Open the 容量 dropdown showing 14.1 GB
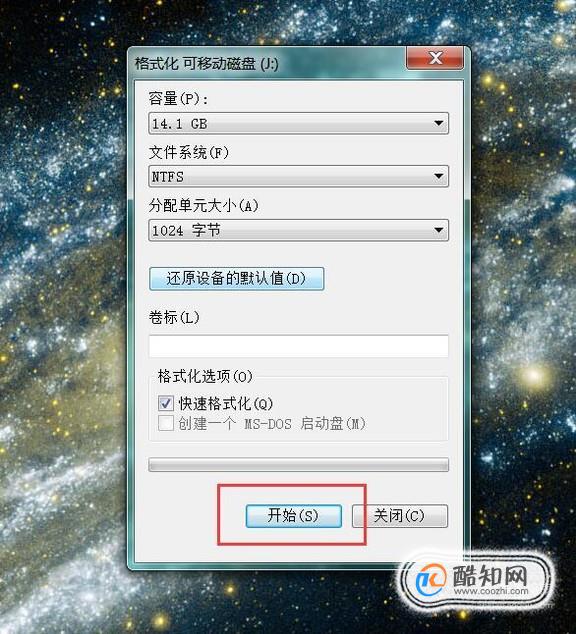 [298, 123]
